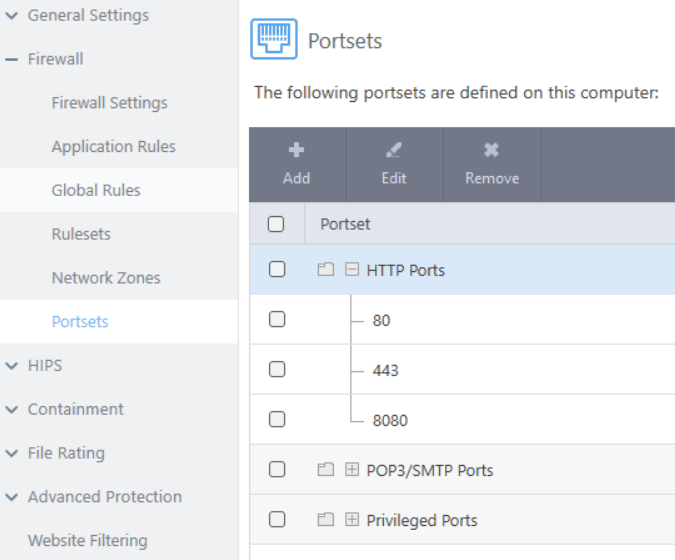This screenshot has width=675, height=560.
Task: Expand the Privileged Ports node
Action: click(x=351, y=520)
